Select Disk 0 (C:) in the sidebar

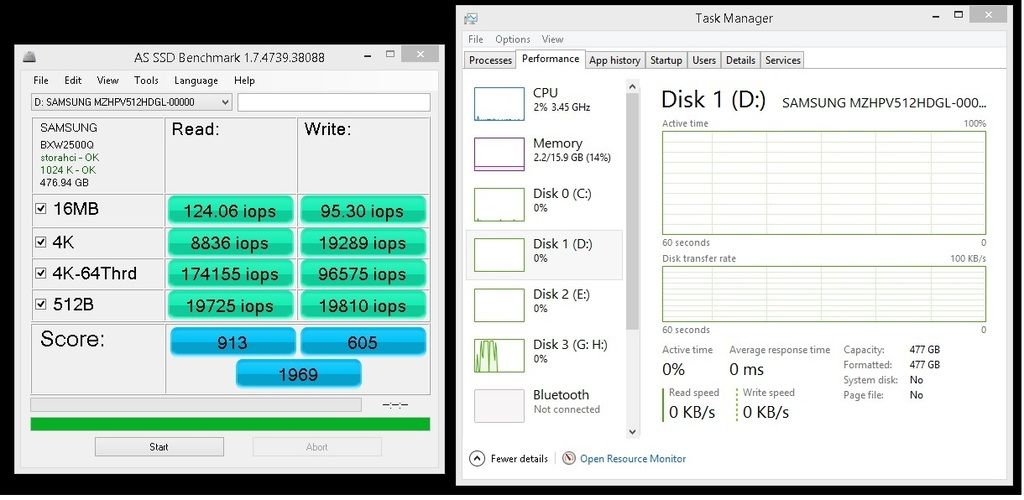click(544, 204)
